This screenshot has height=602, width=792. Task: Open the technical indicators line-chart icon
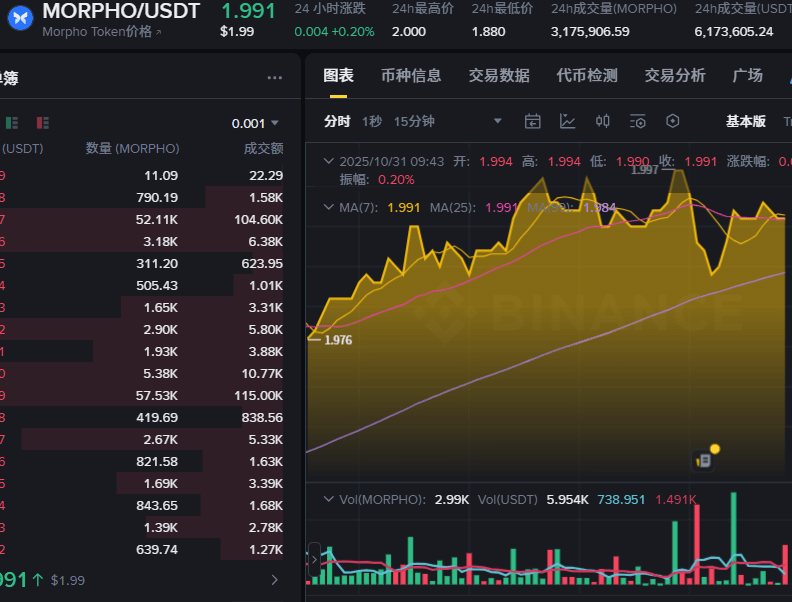click(567, 121)
